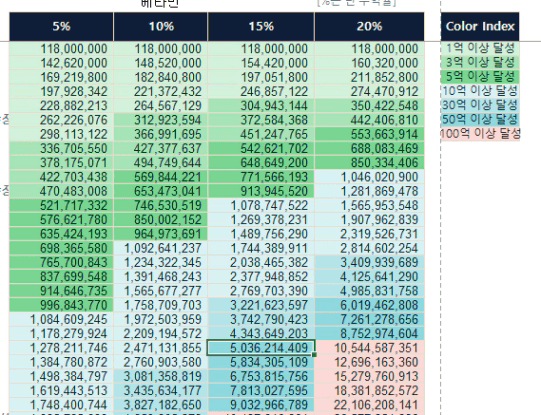Select the 15% column header
Screen dimensions: 541x415
click(261, 27)
